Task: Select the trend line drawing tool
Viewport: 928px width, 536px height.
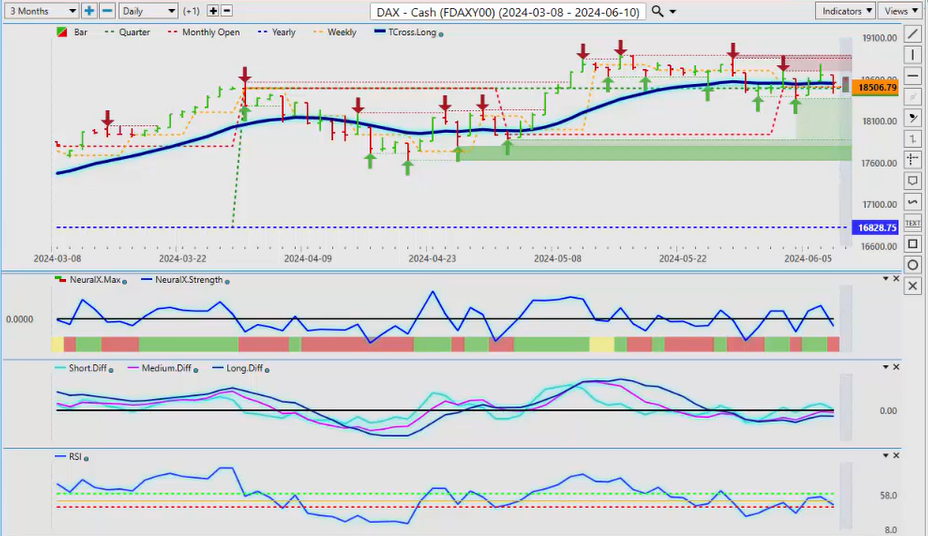Action: click(x=913, y=34)
